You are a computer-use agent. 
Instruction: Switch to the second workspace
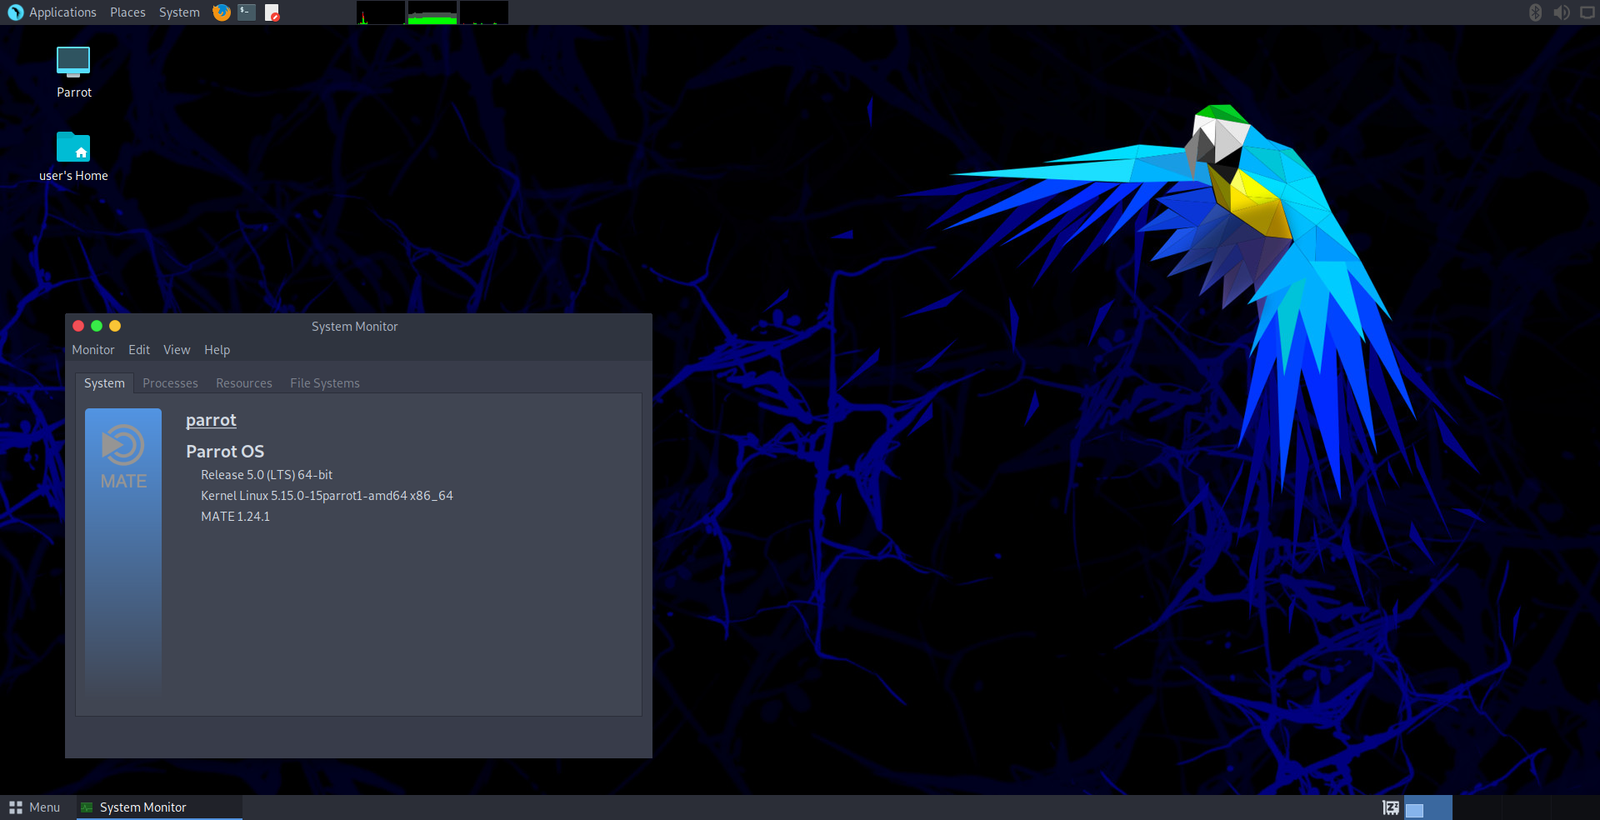[x=1477, y=807]
